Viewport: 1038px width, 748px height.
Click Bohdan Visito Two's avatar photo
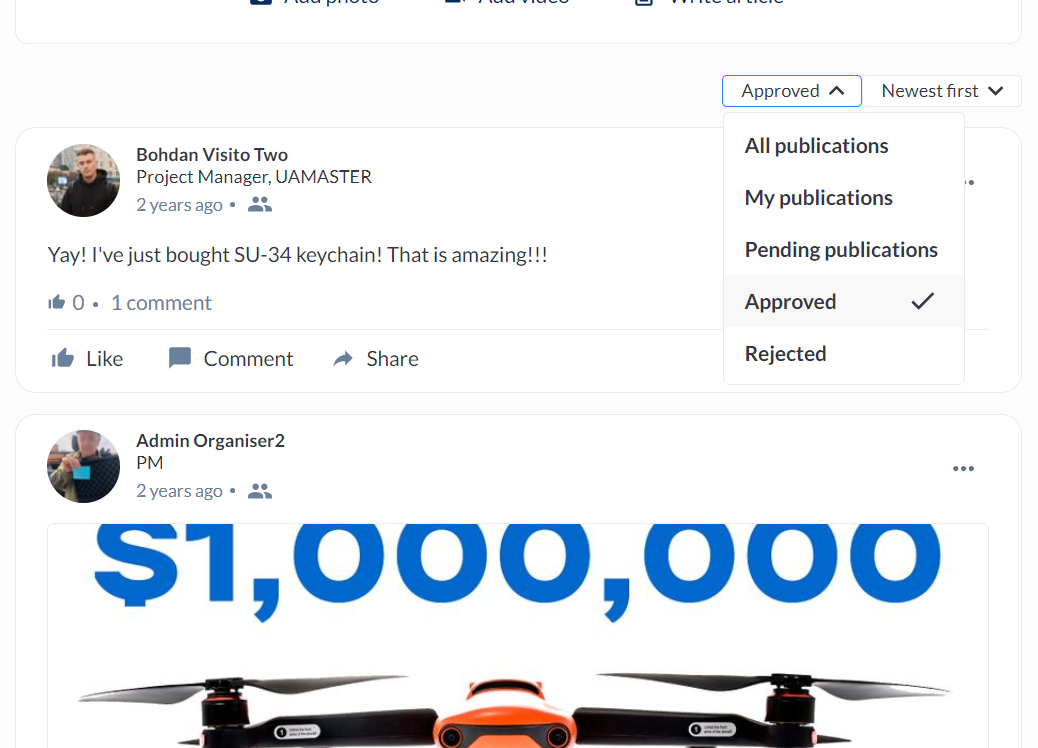click(83, 181)
